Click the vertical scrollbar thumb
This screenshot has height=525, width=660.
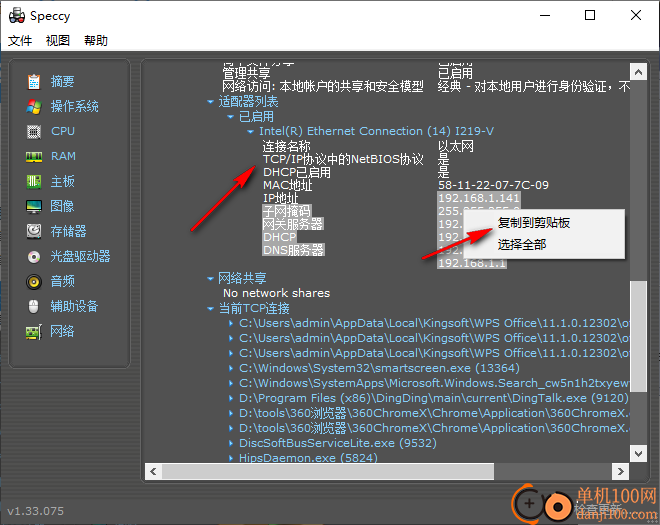(638, 336)
